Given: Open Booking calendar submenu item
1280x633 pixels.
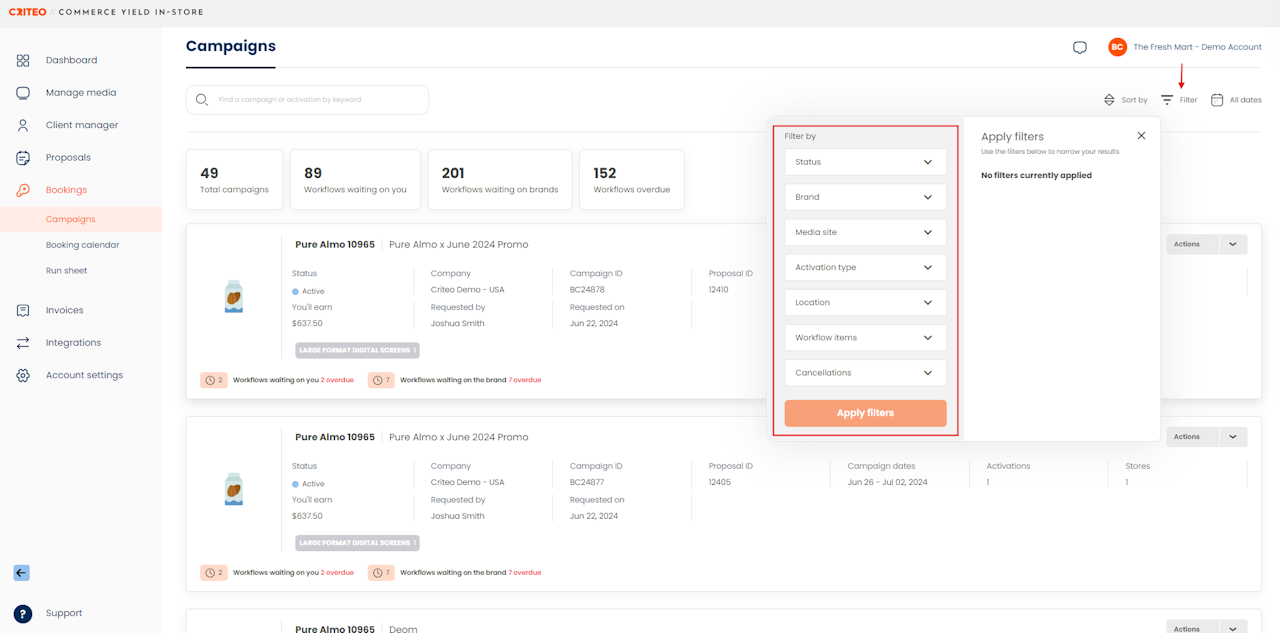Looking at the screenshot, I should click(x=82, y=245).
